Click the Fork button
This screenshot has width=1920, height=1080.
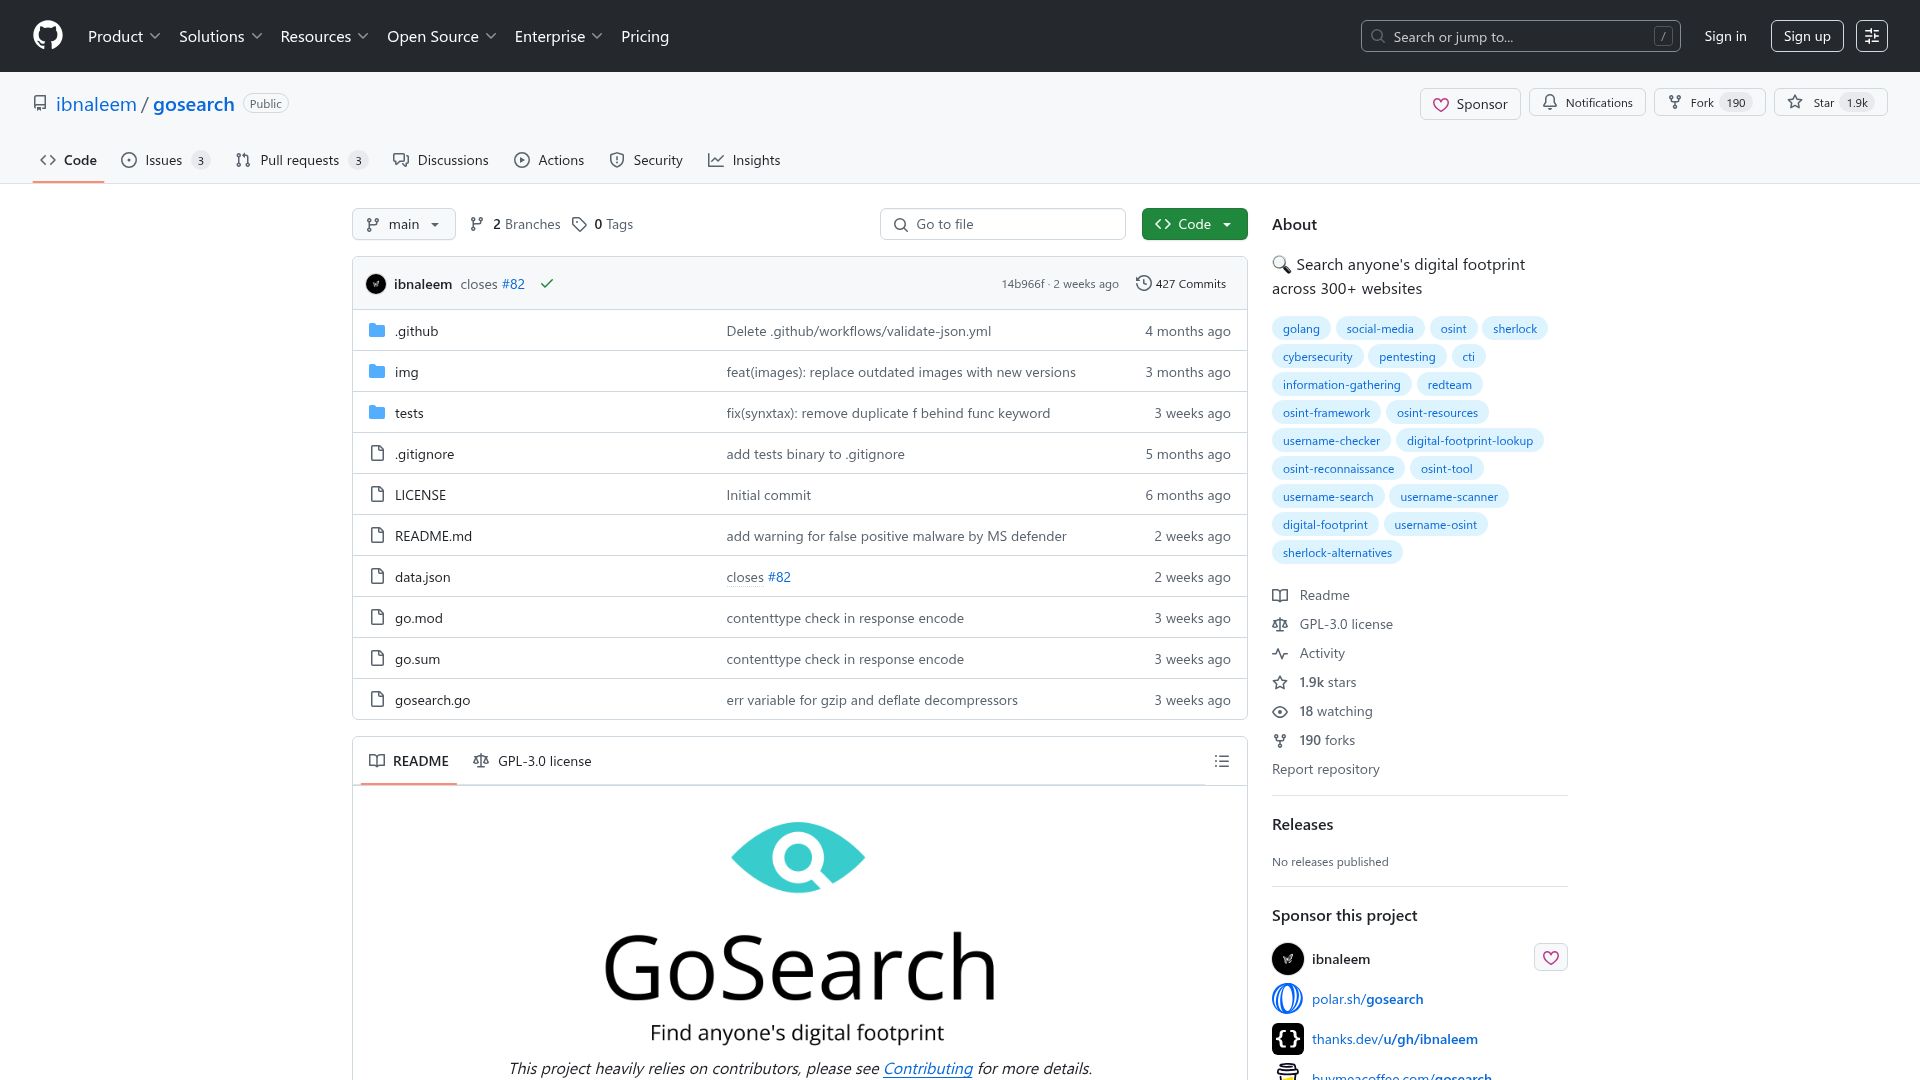1709,103
